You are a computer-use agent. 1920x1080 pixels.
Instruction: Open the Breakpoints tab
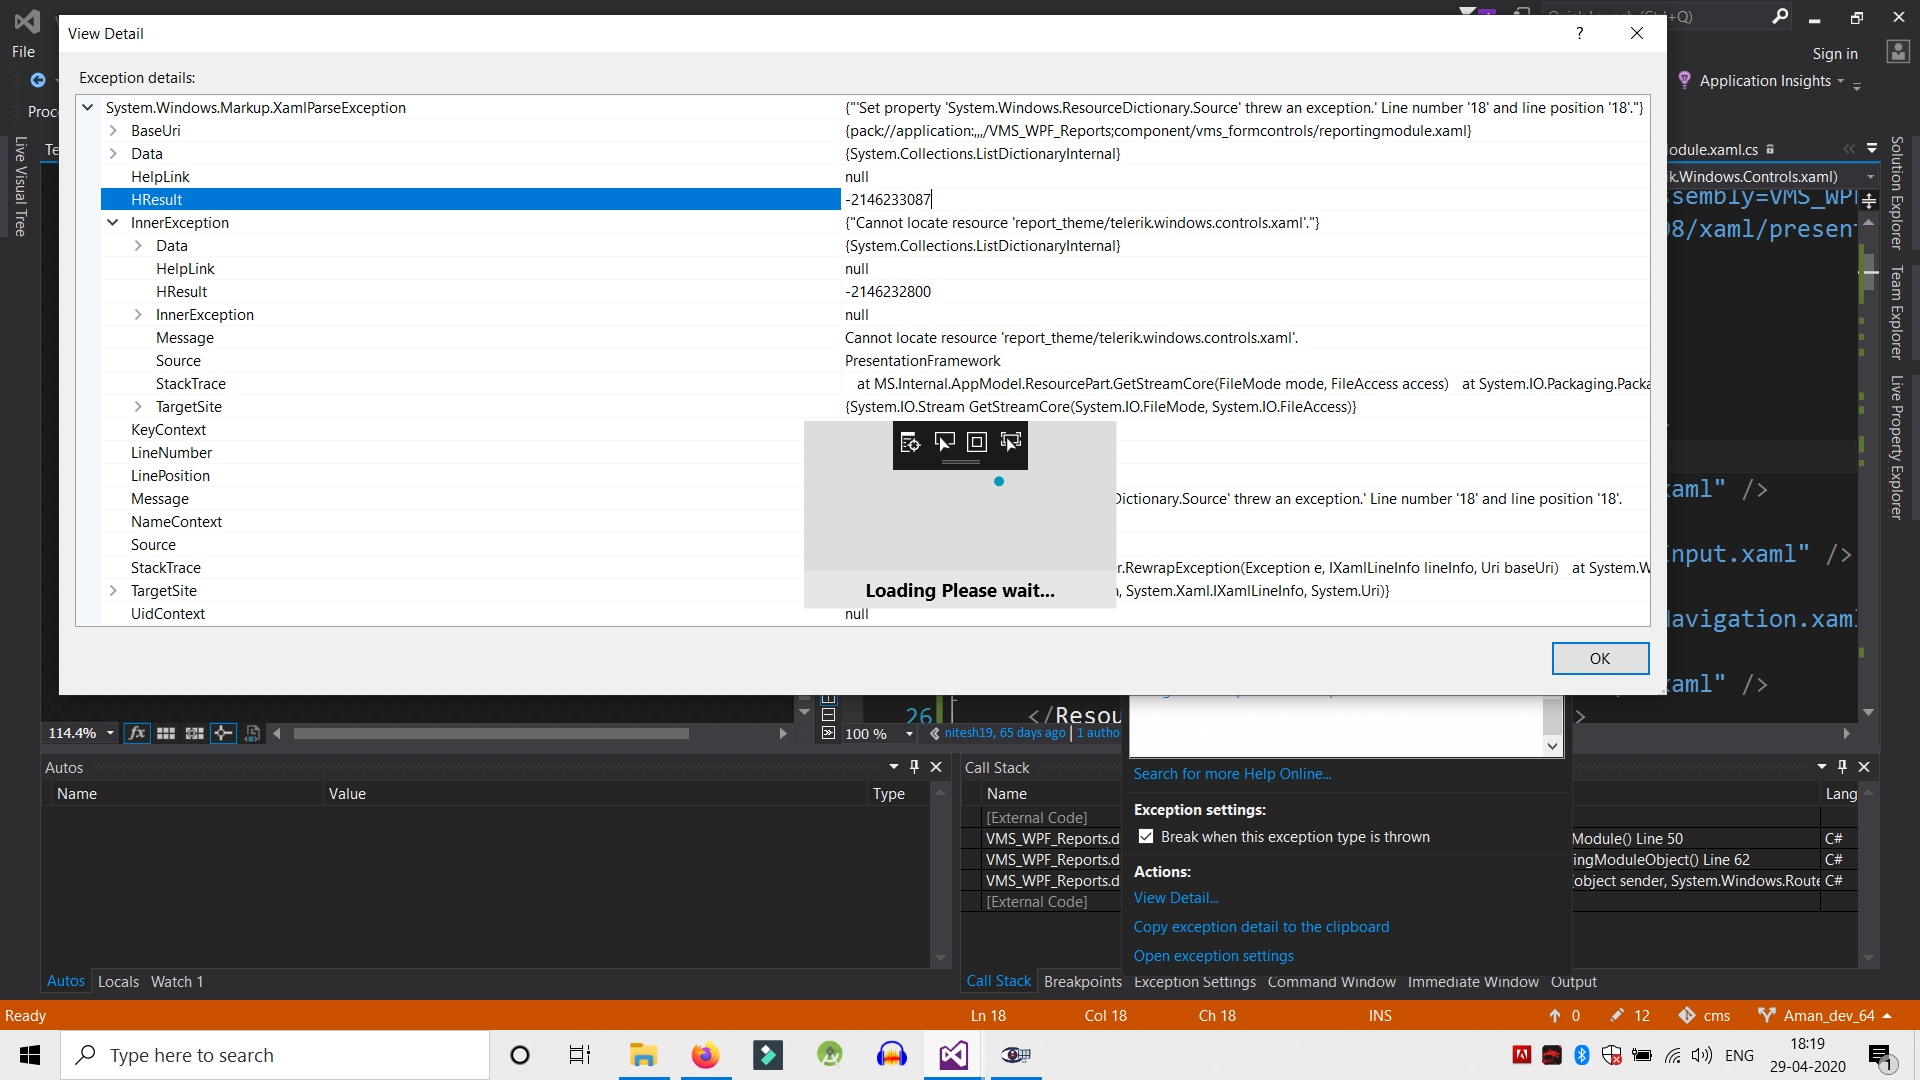coord(1082,981)
